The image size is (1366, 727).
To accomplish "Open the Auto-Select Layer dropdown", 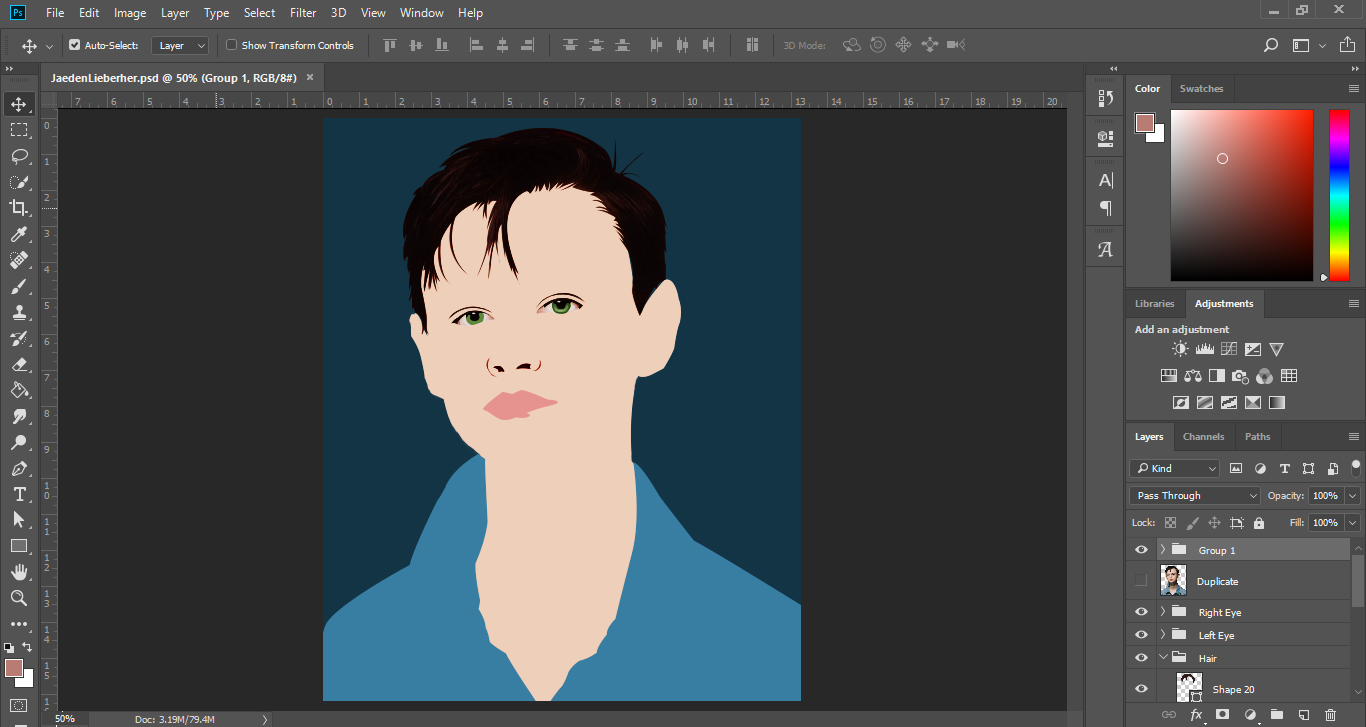I will pos(180,45).
